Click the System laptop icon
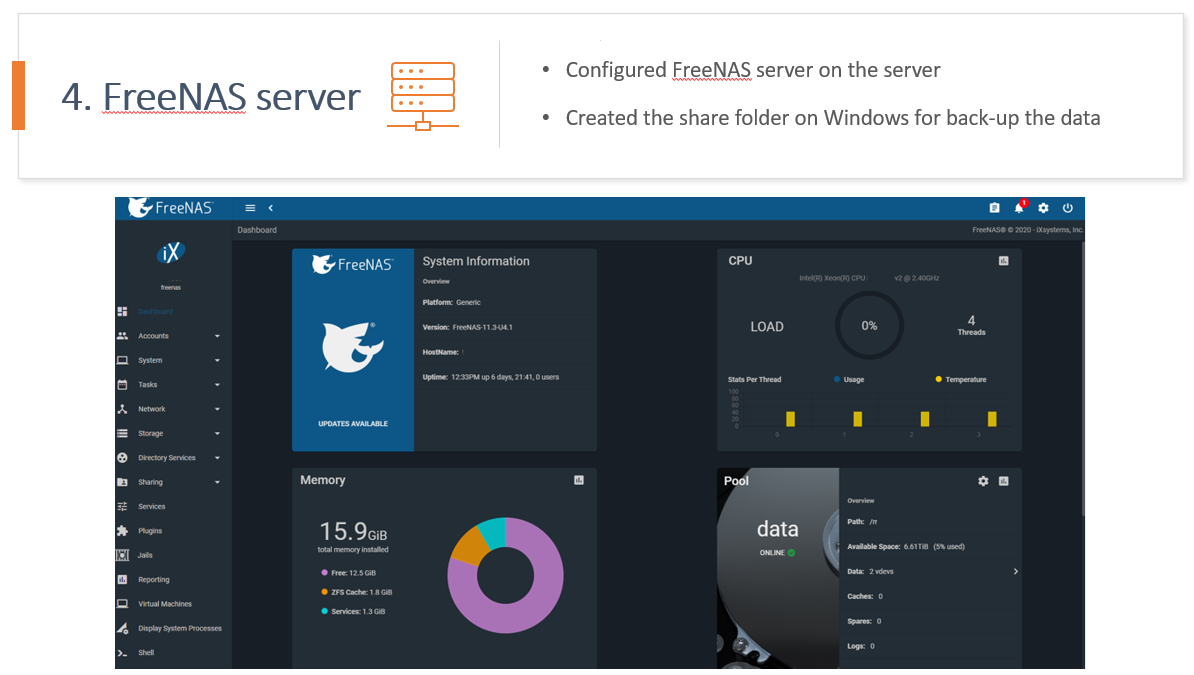 click(x=122, y=360)
